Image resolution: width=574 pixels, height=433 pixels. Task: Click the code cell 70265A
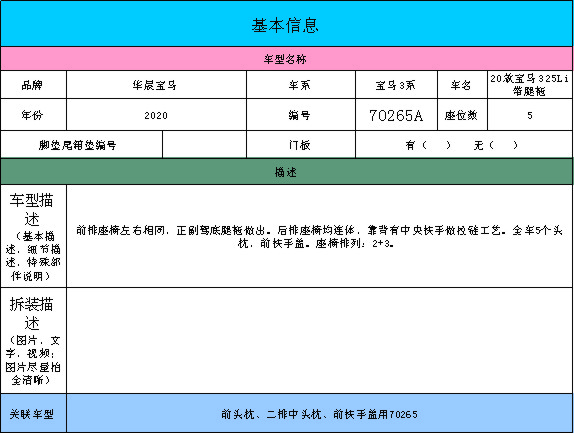pos(396,115)
